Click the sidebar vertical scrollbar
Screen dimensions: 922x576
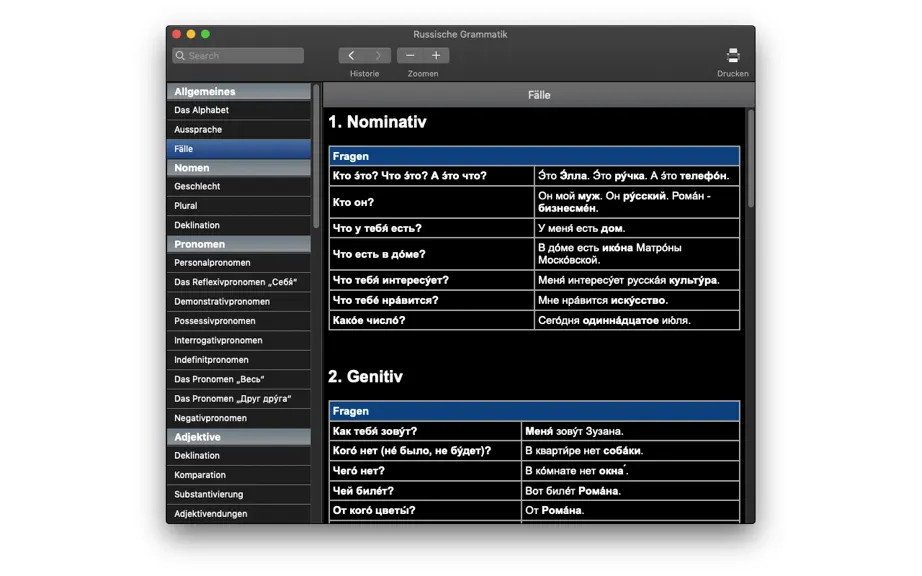coord(316,156)
